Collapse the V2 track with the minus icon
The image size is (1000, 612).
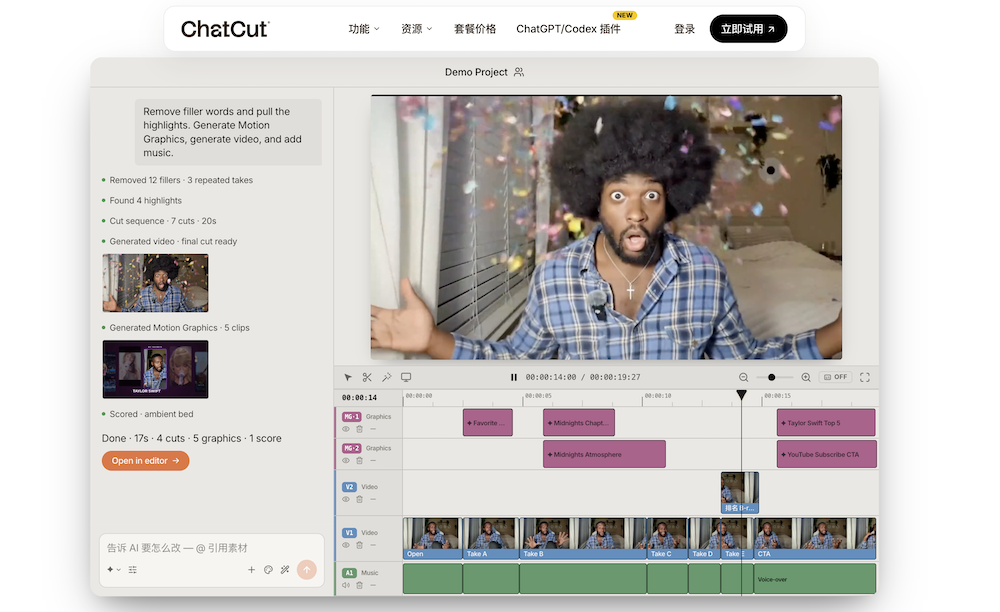coord(372,499)
